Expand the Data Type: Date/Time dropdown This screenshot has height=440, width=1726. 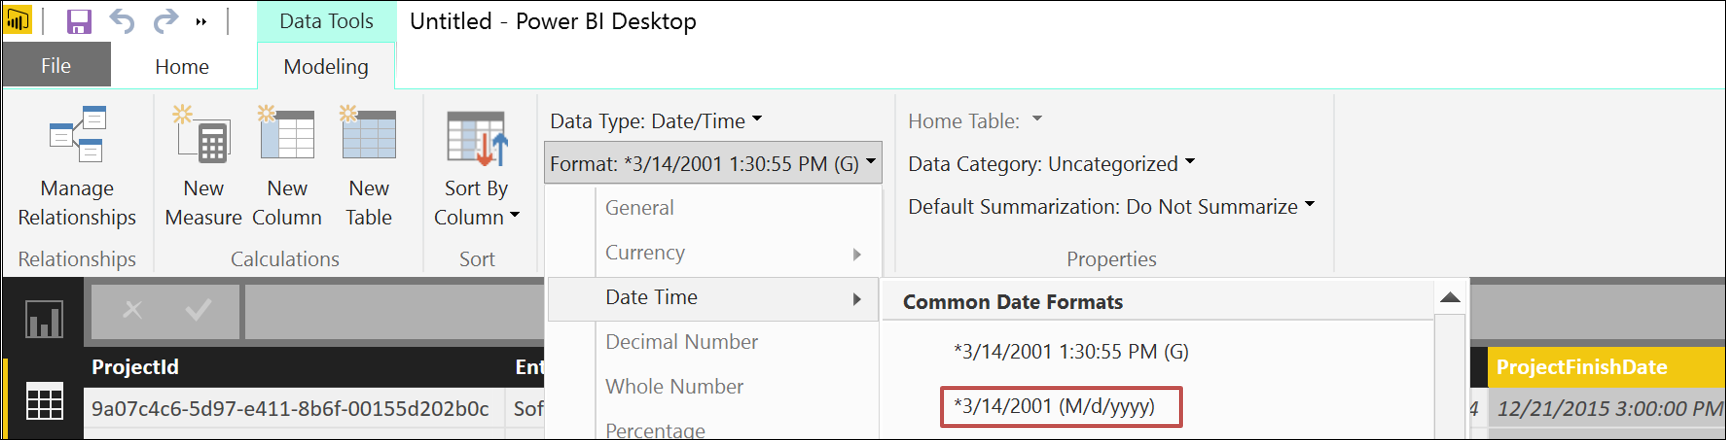(656, 121)
